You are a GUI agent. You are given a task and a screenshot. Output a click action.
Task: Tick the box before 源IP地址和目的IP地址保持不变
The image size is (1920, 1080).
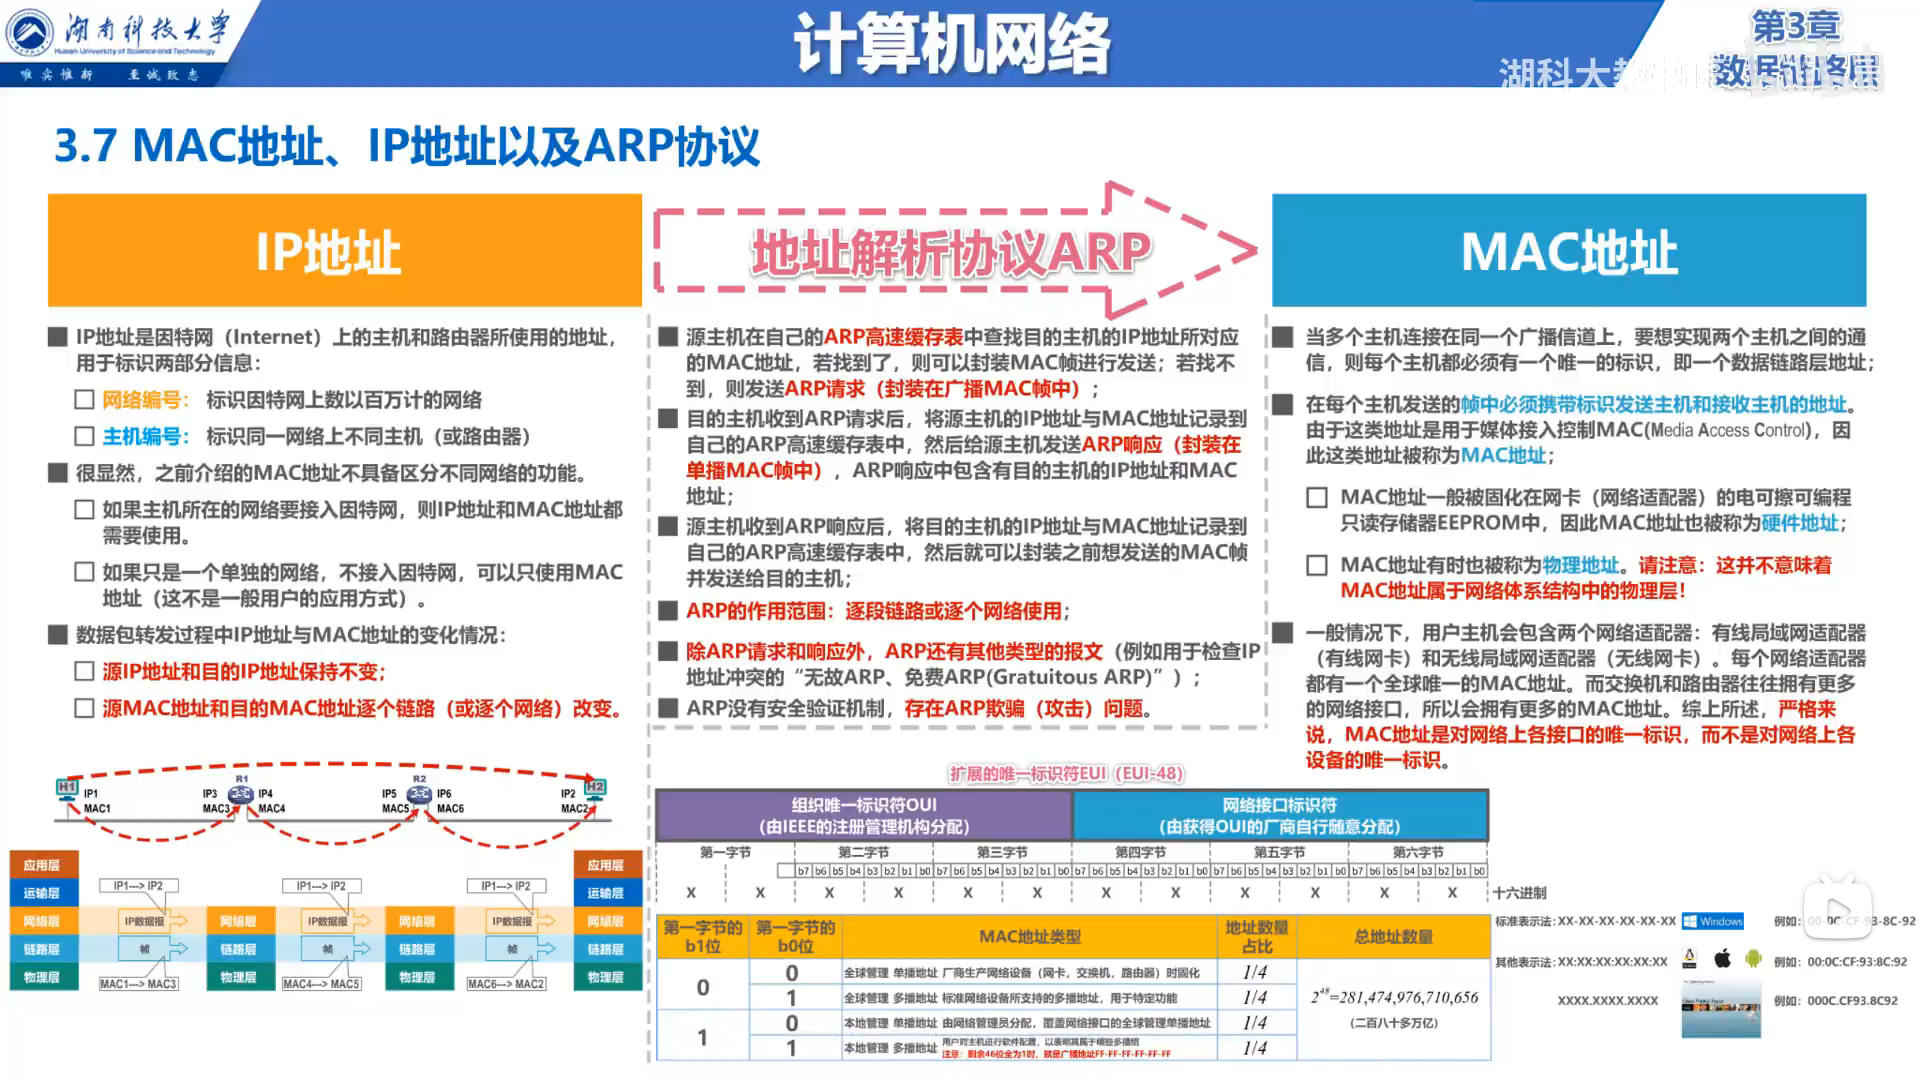point(85,672)
